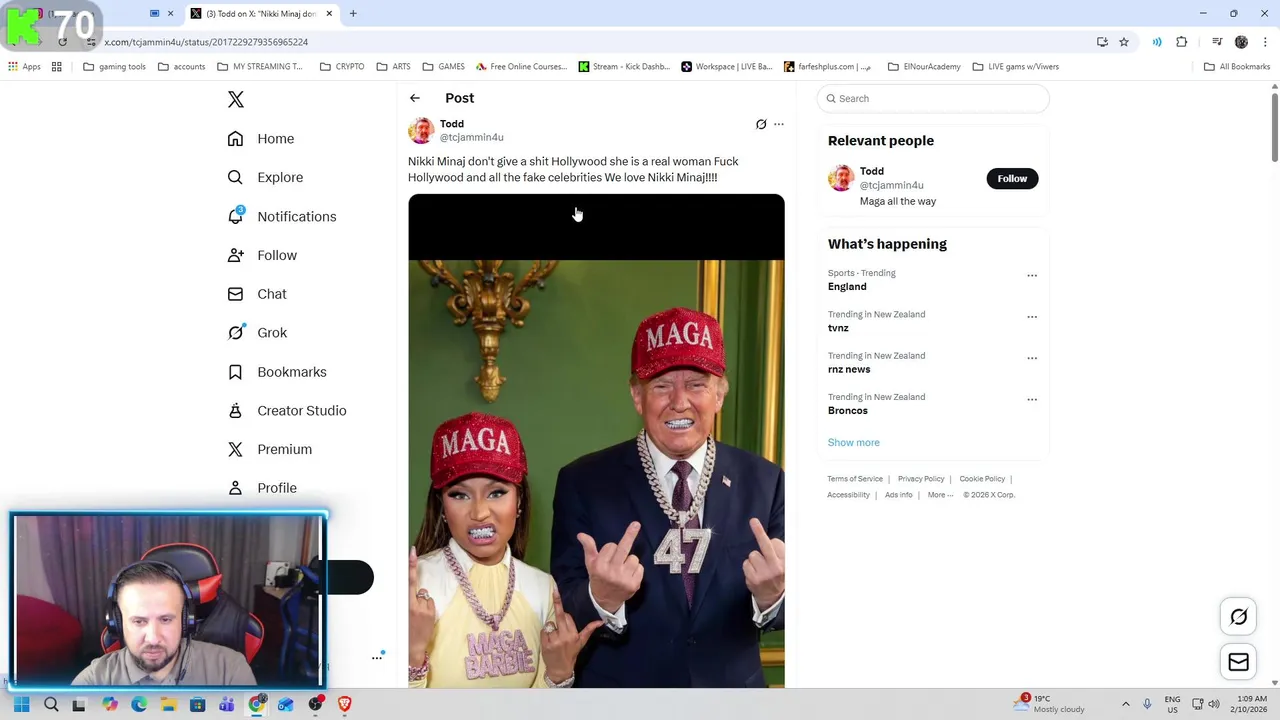The height and width of the screenshot is (720, 1280).
Task: Open the Free Online Courses bookmark
Action: point(521,67)
